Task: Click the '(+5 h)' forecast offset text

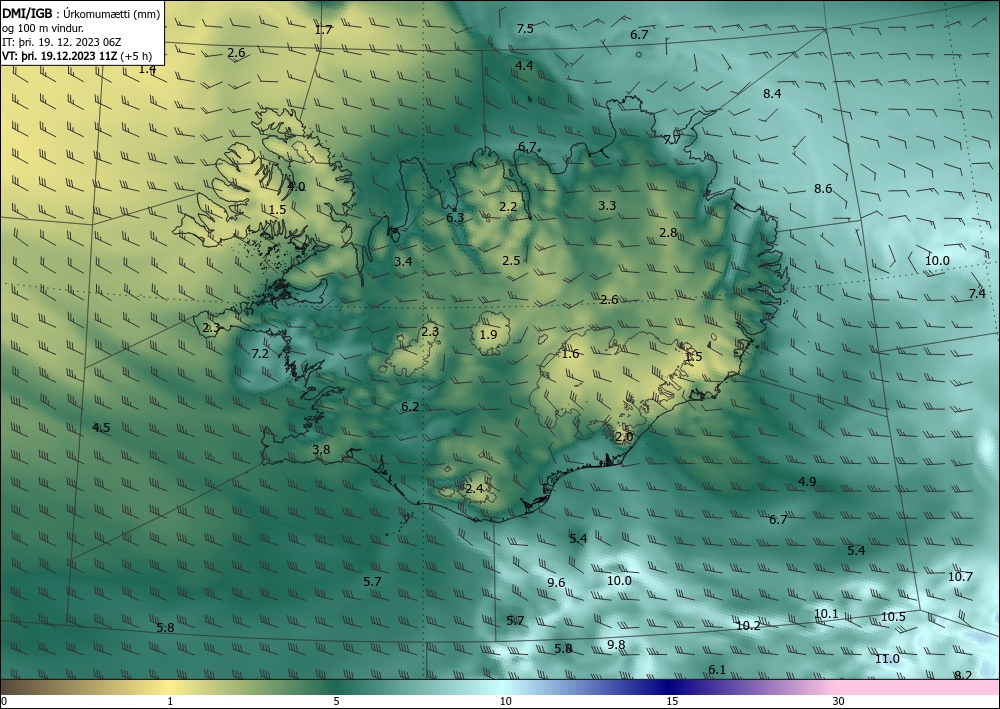Action: tap(136, 56)
